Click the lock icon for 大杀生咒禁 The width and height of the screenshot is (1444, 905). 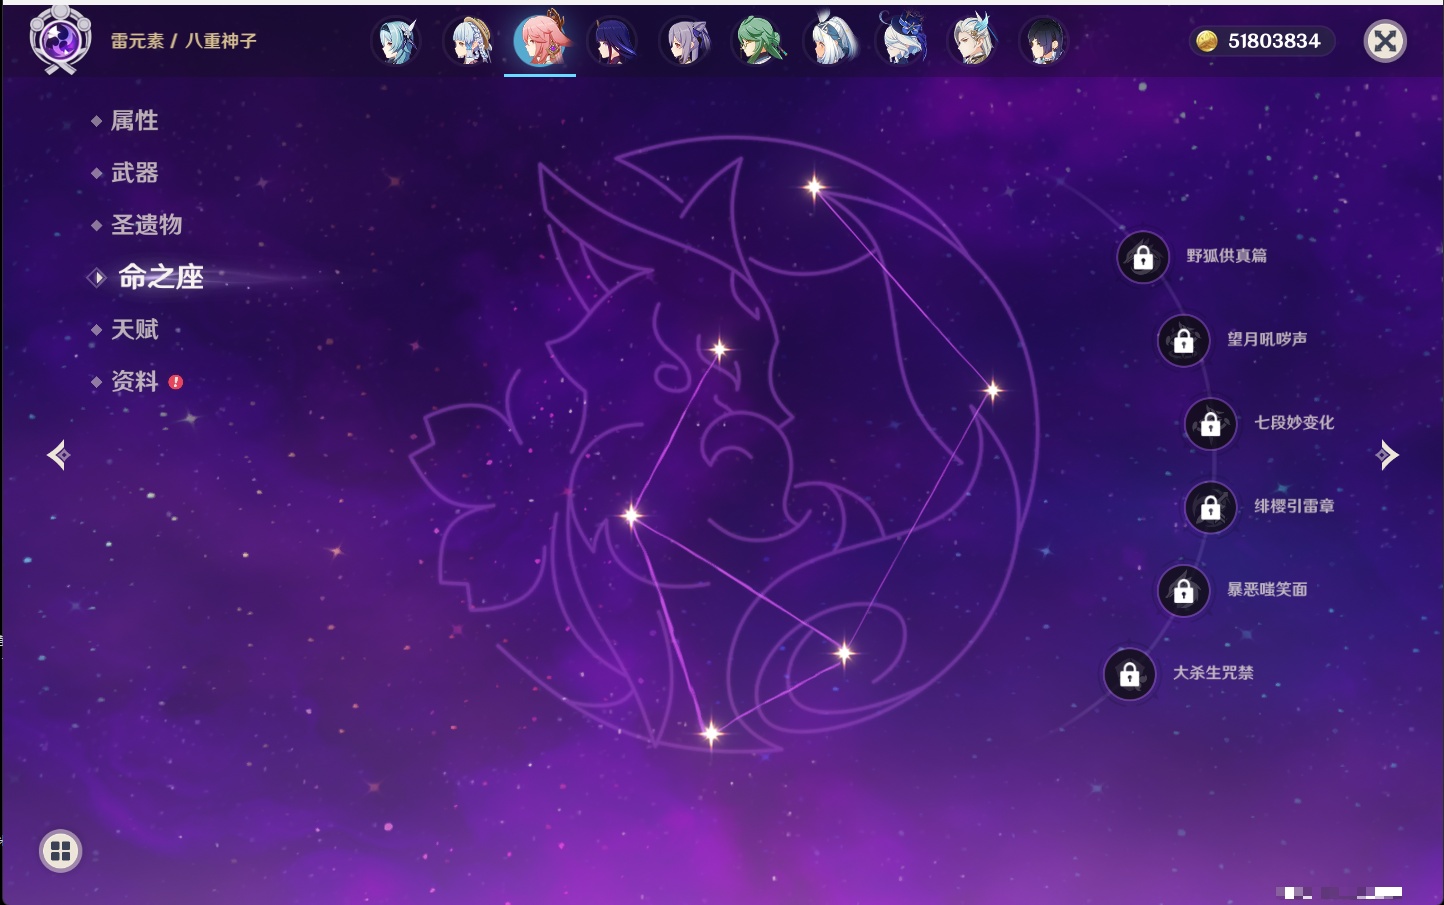tap(1129, 675)
